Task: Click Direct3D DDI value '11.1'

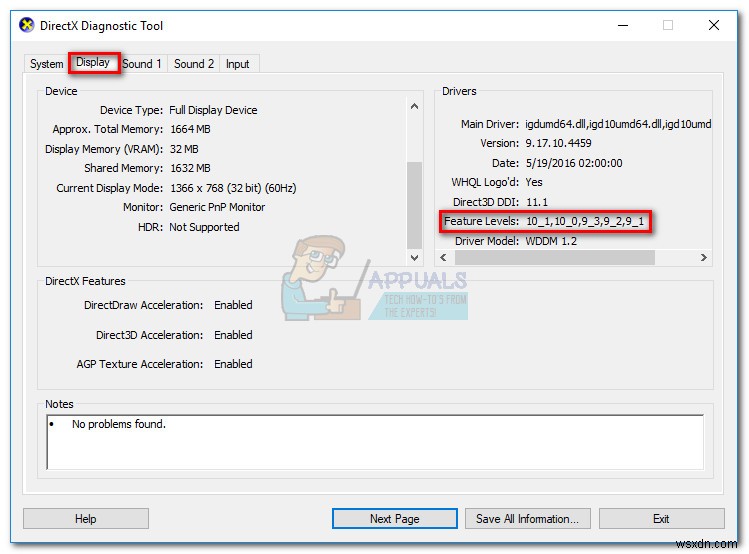Action: (x=537, y=202)
